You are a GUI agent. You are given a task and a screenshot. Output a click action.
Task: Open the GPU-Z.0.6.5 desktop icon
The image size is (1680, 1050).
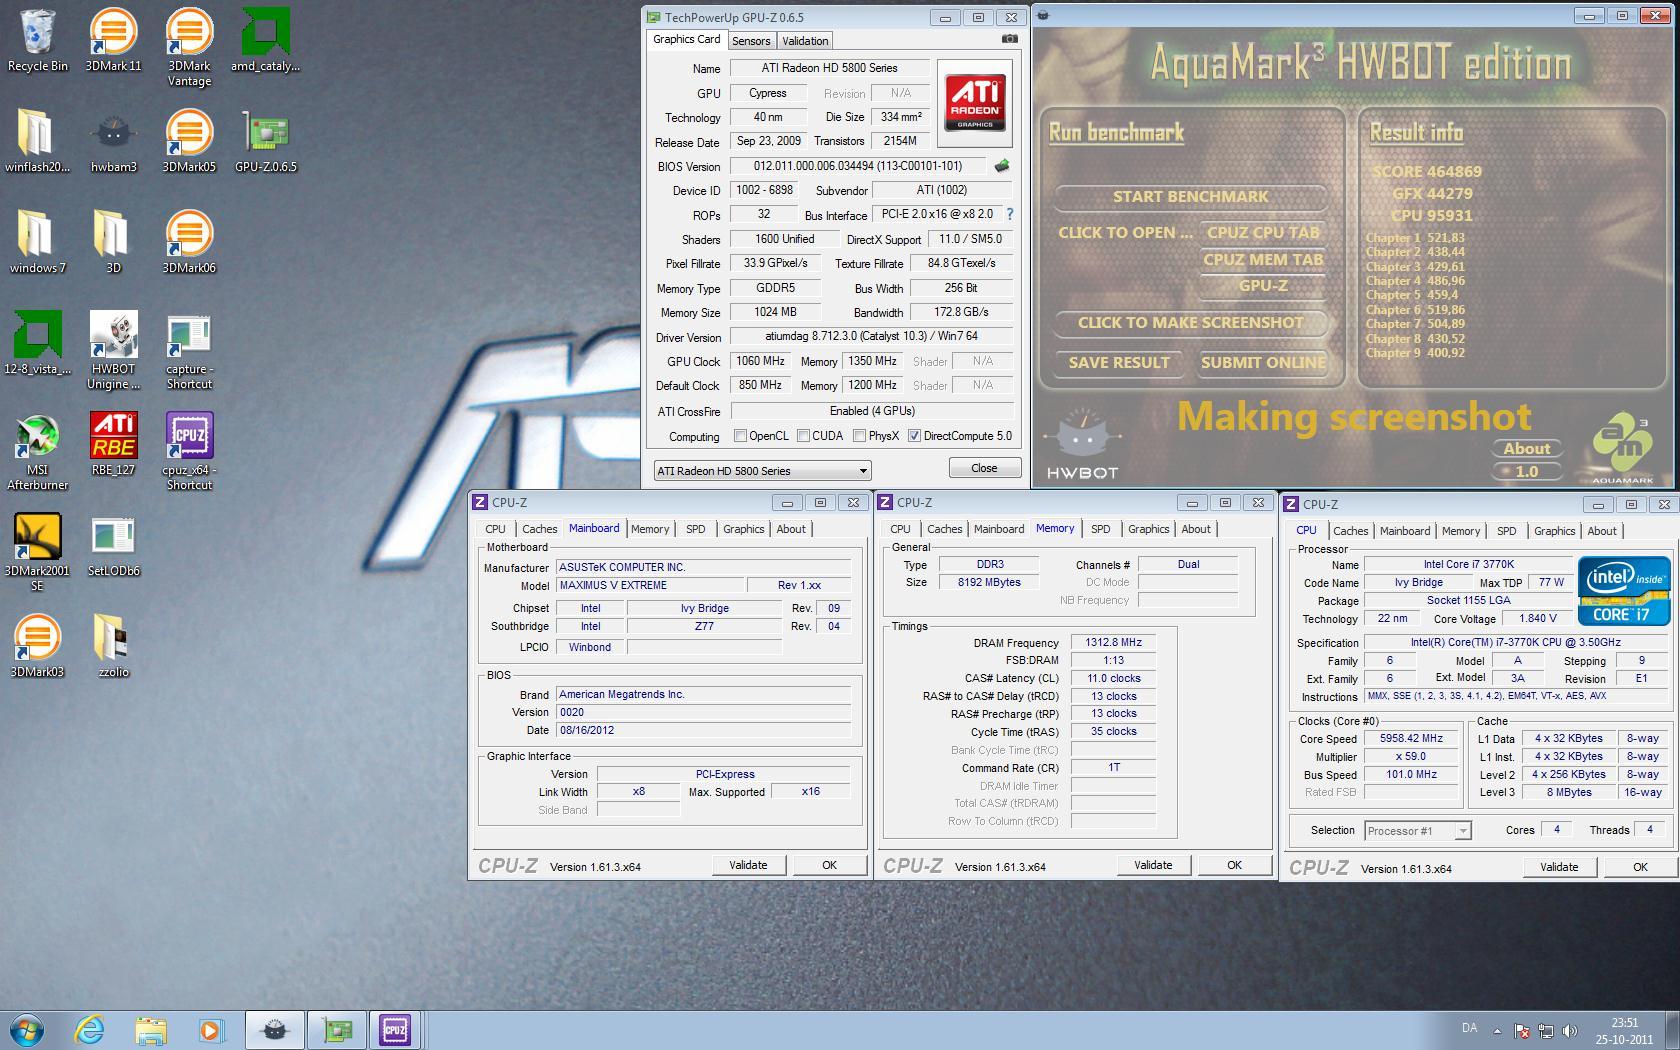265,141
